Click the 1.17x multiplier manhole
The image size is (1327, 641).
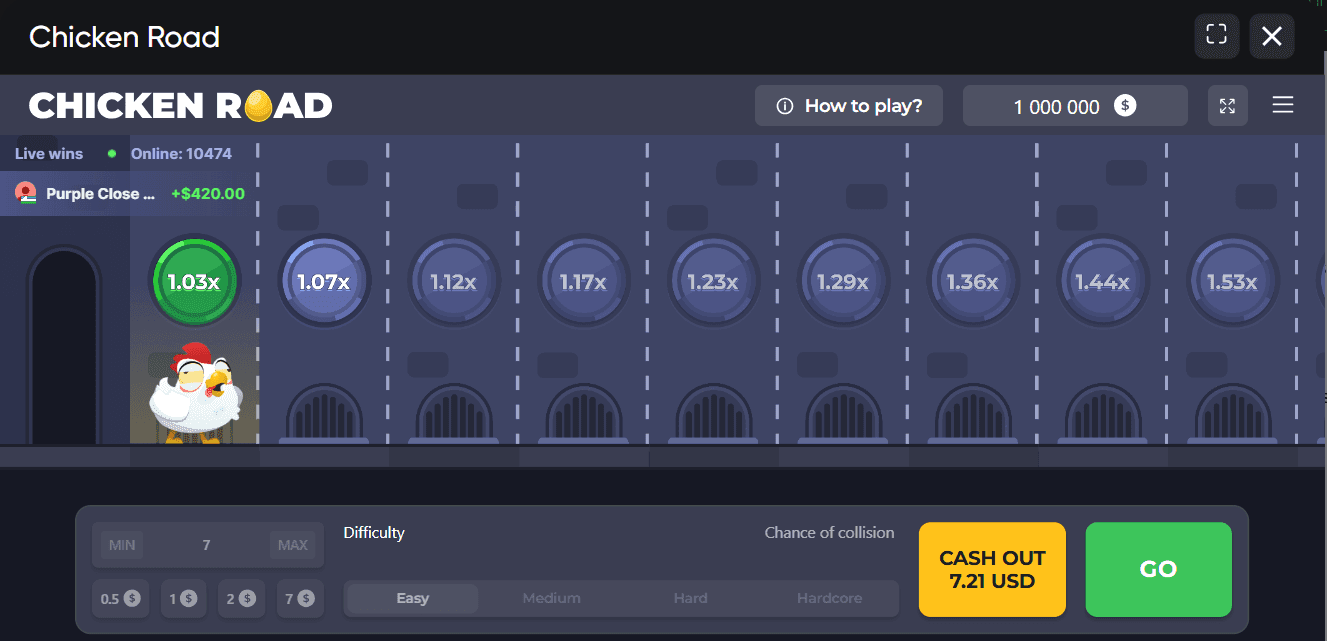(583, 282)
